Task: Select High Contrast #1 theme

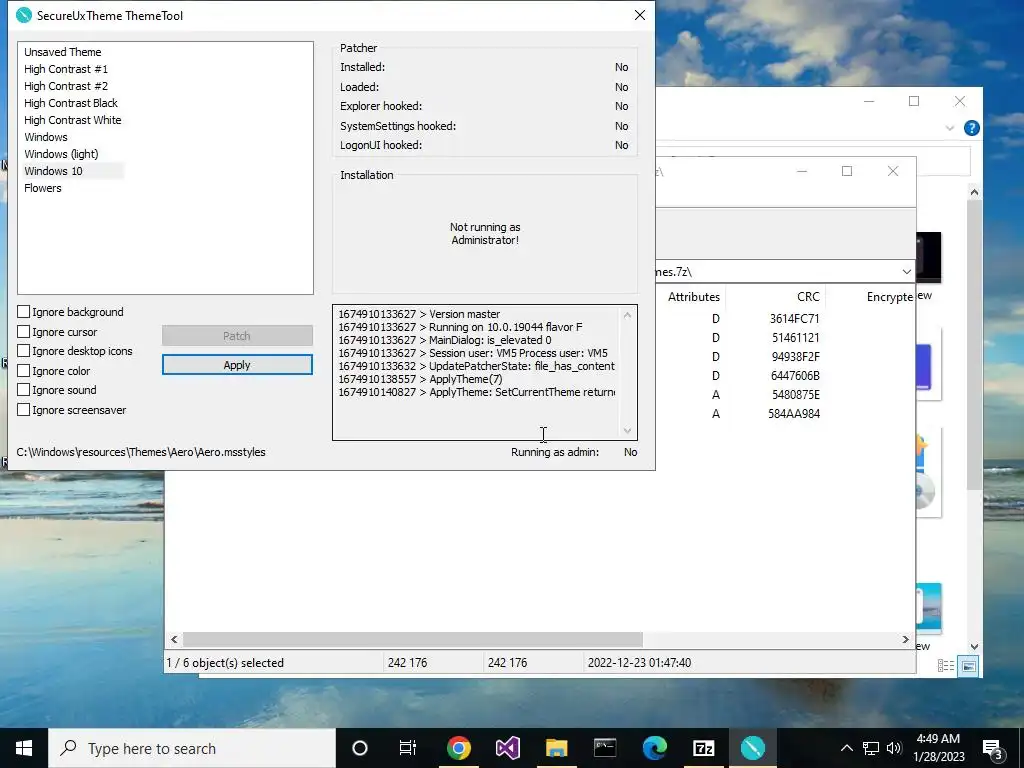Action: (66, 69)
